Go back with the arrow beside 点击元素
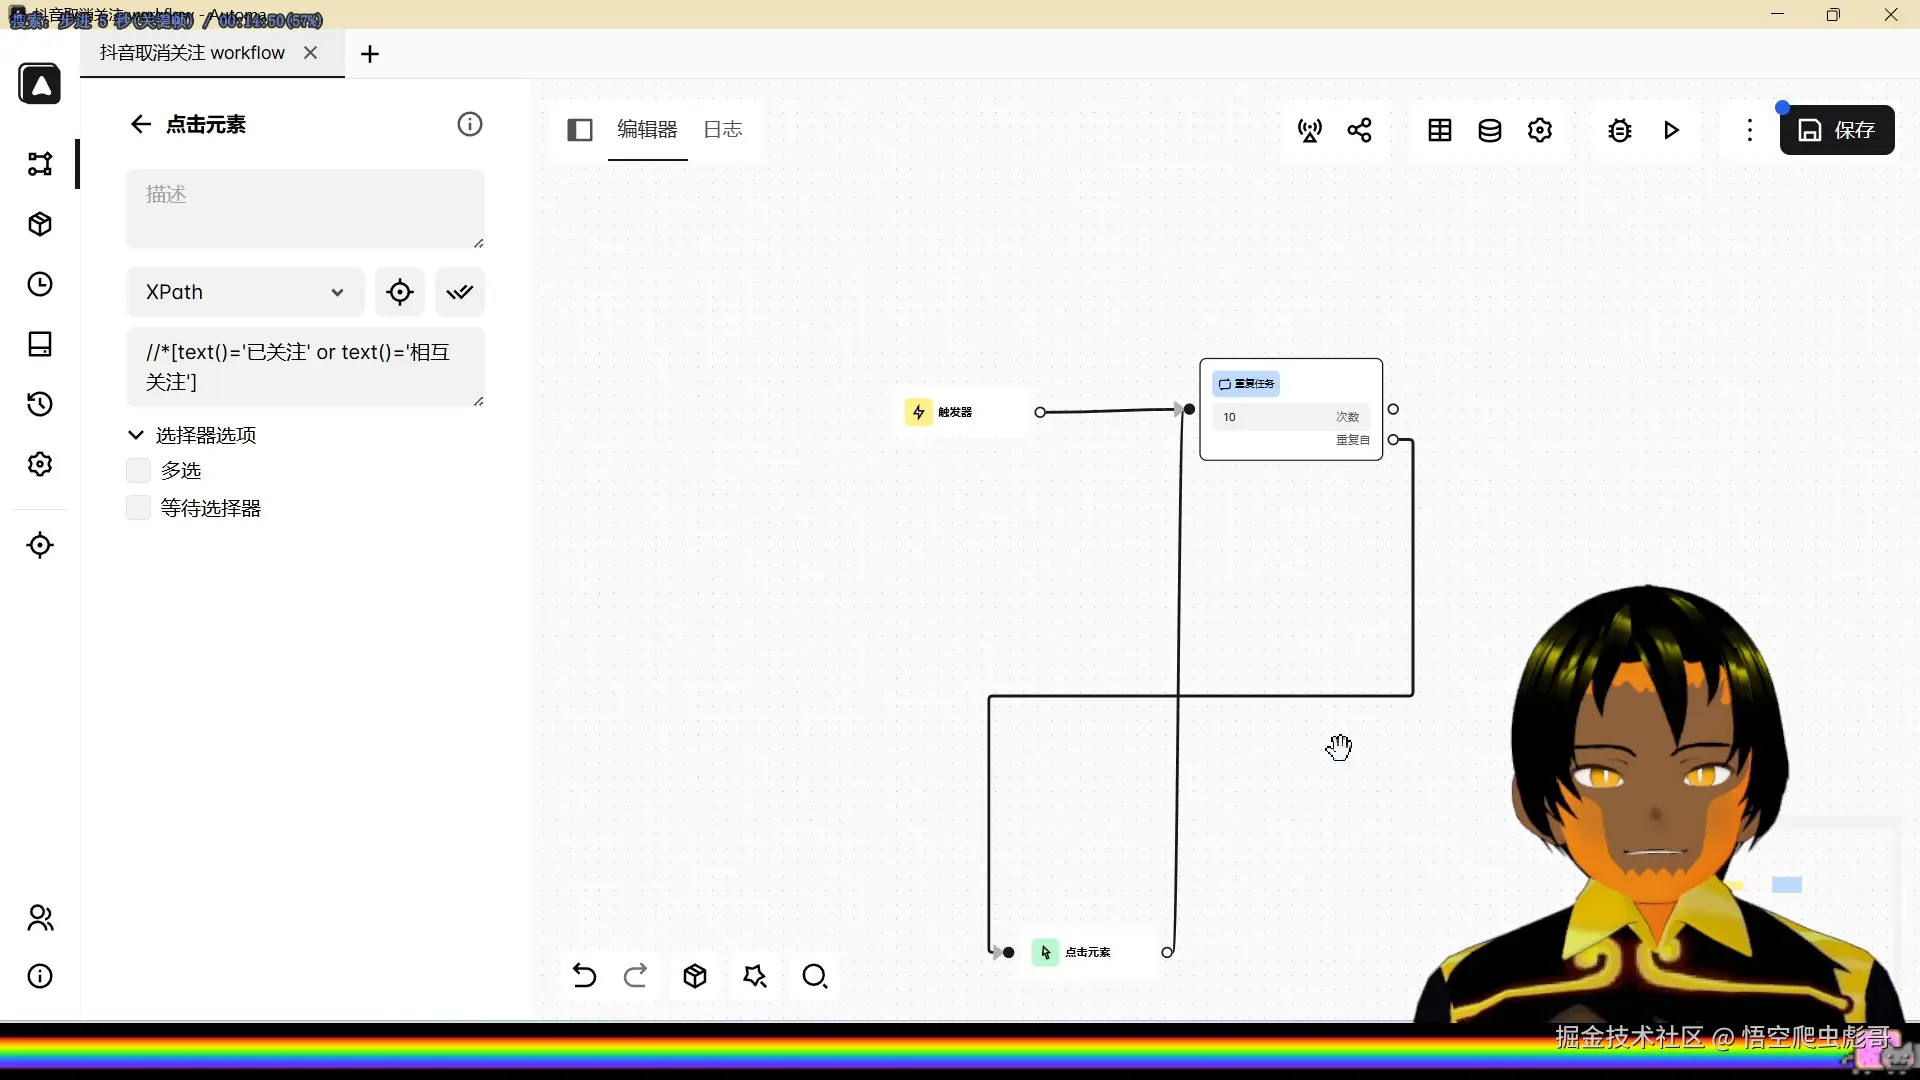This screenshot has height=1080, width=1920. point(140,124)
